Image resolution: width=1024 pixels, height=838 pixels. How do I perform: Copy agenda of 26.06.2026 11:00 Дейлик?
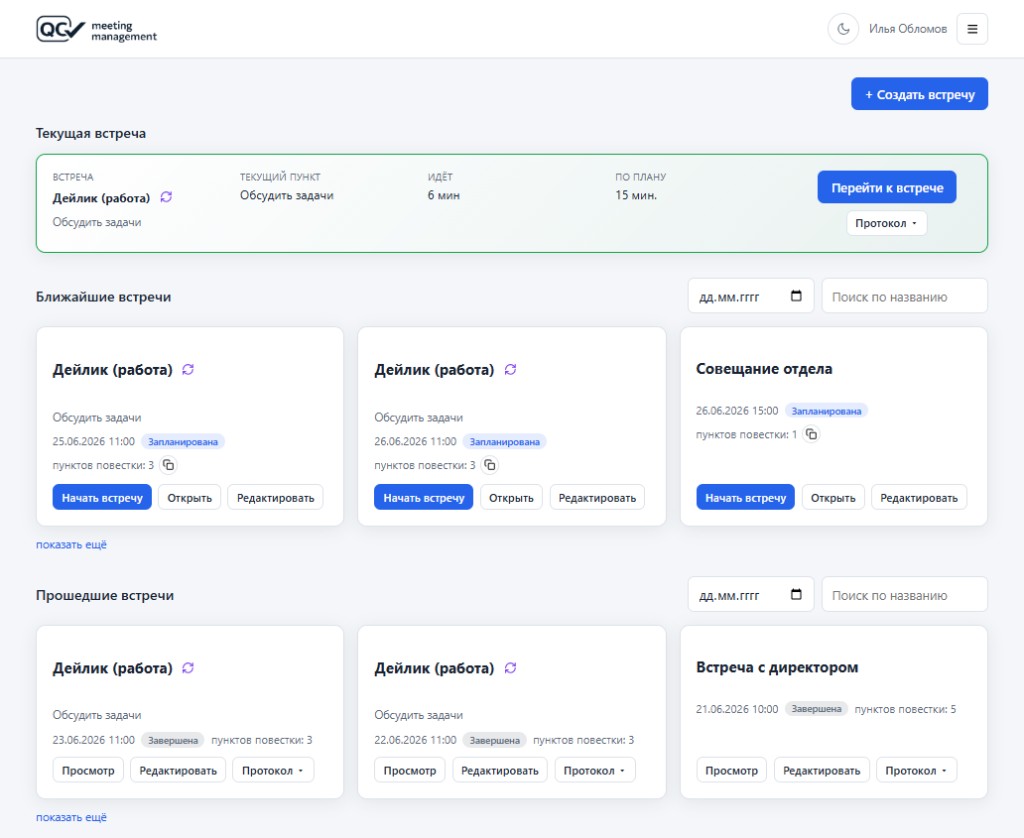[490, 465]
